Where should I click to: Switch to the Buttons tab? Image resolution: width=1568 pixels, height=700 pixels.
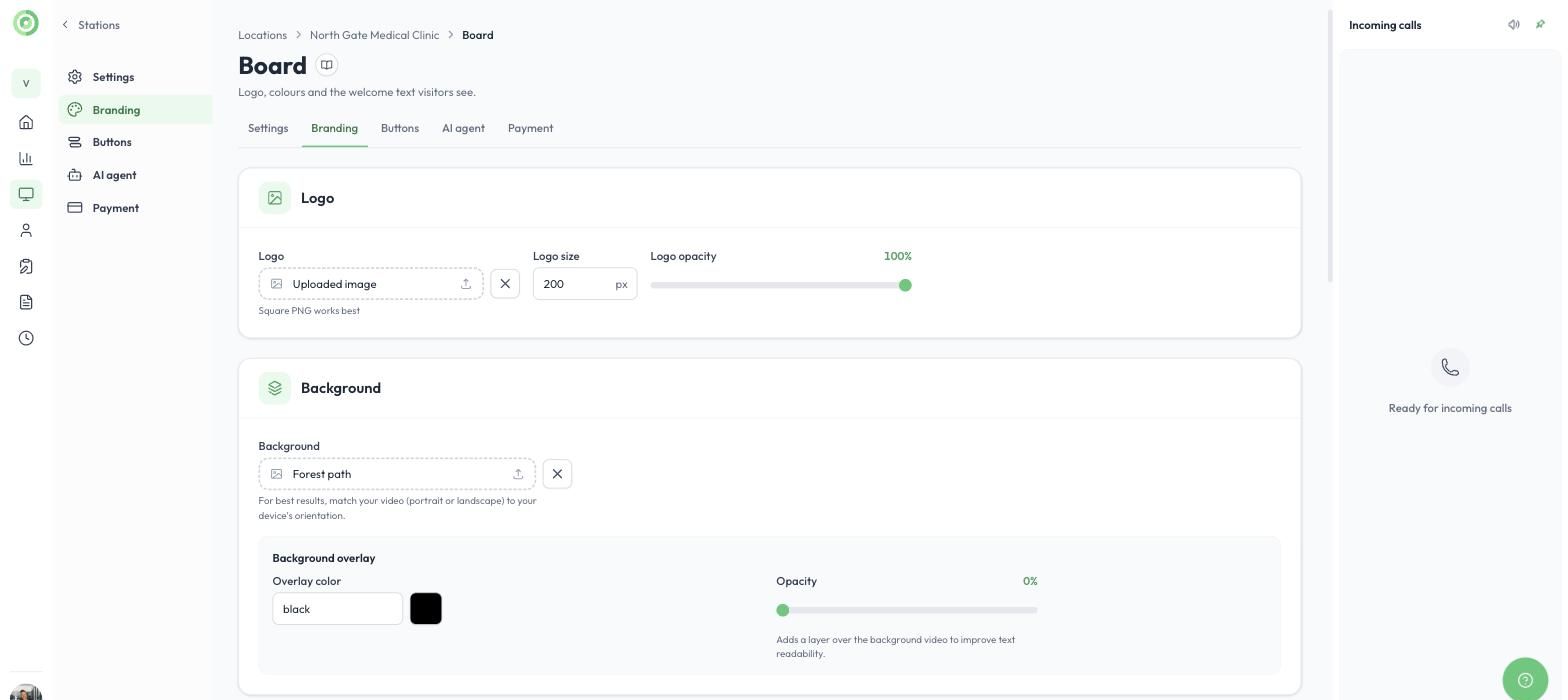[400, 128]
